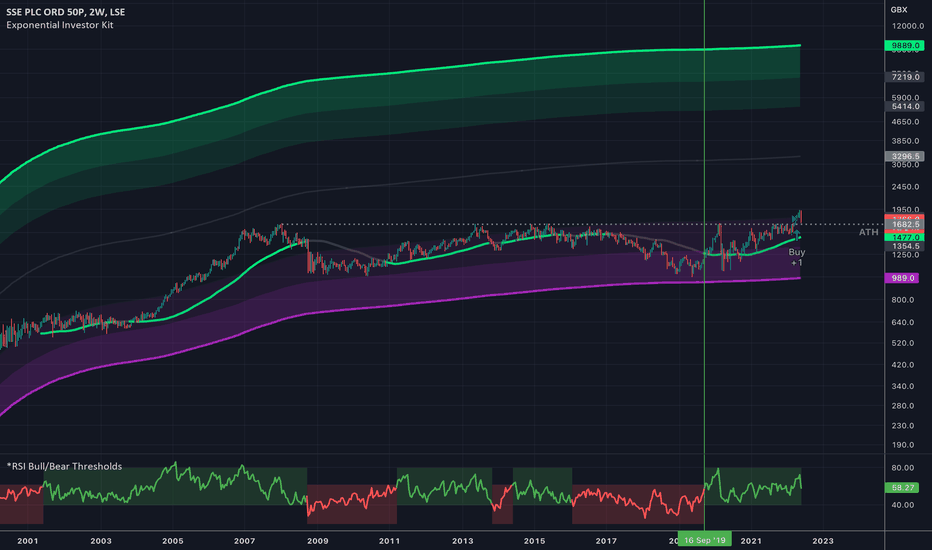Click the 12000.0 price axis value

[908, 26]
